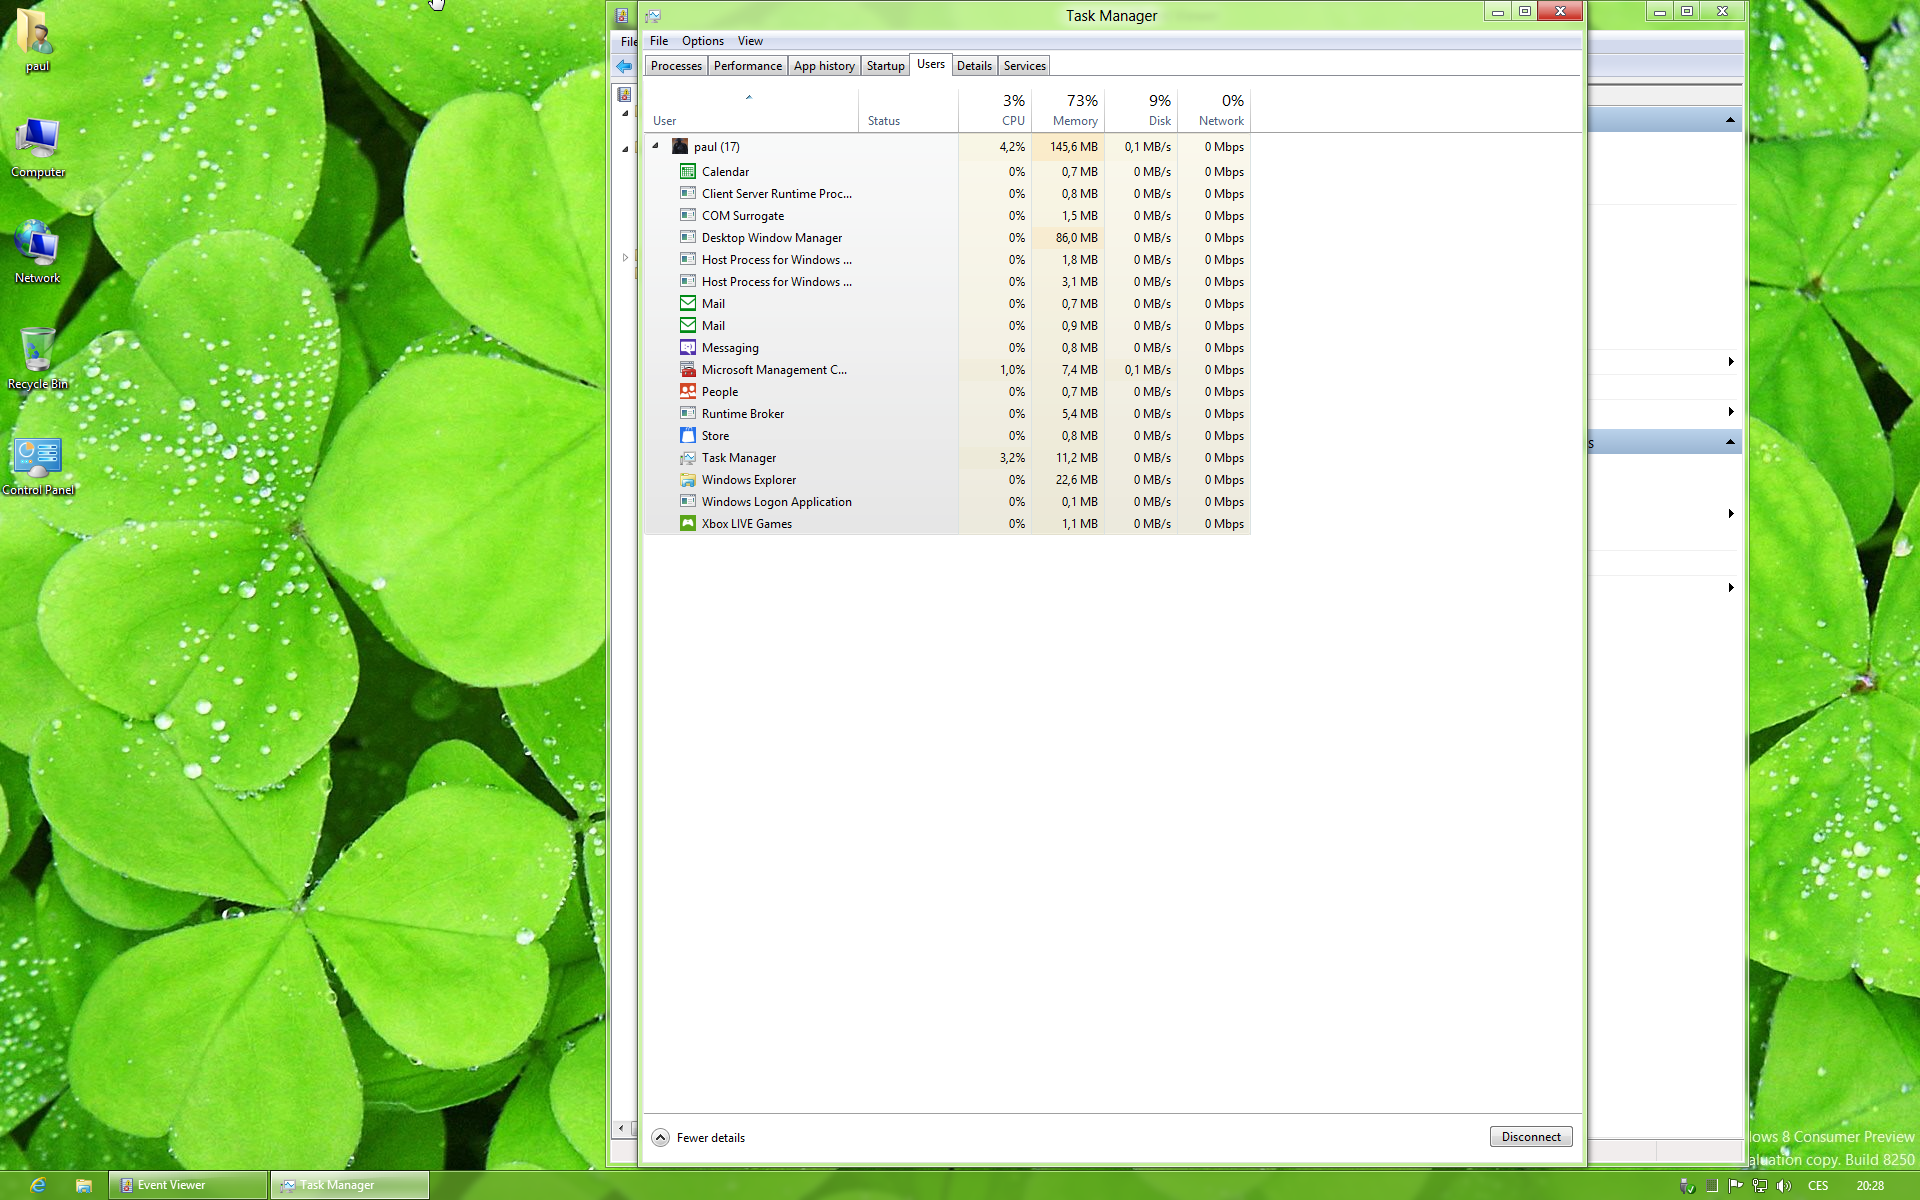Open the File menu in Task Manager
The width and height of the screenshot is (1920, 1200).
659,41
